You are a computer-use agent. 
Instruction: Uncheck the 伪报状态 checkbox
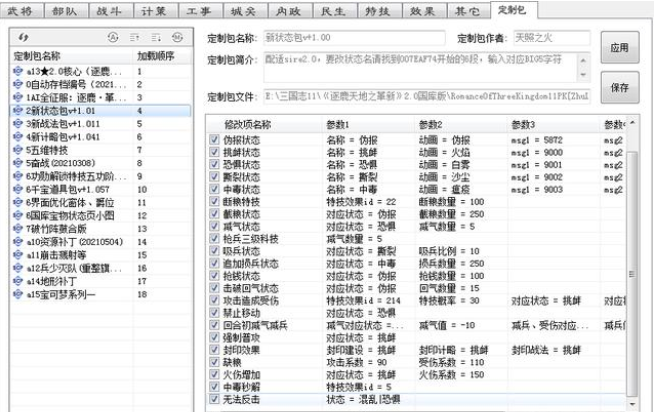[215, 139]
